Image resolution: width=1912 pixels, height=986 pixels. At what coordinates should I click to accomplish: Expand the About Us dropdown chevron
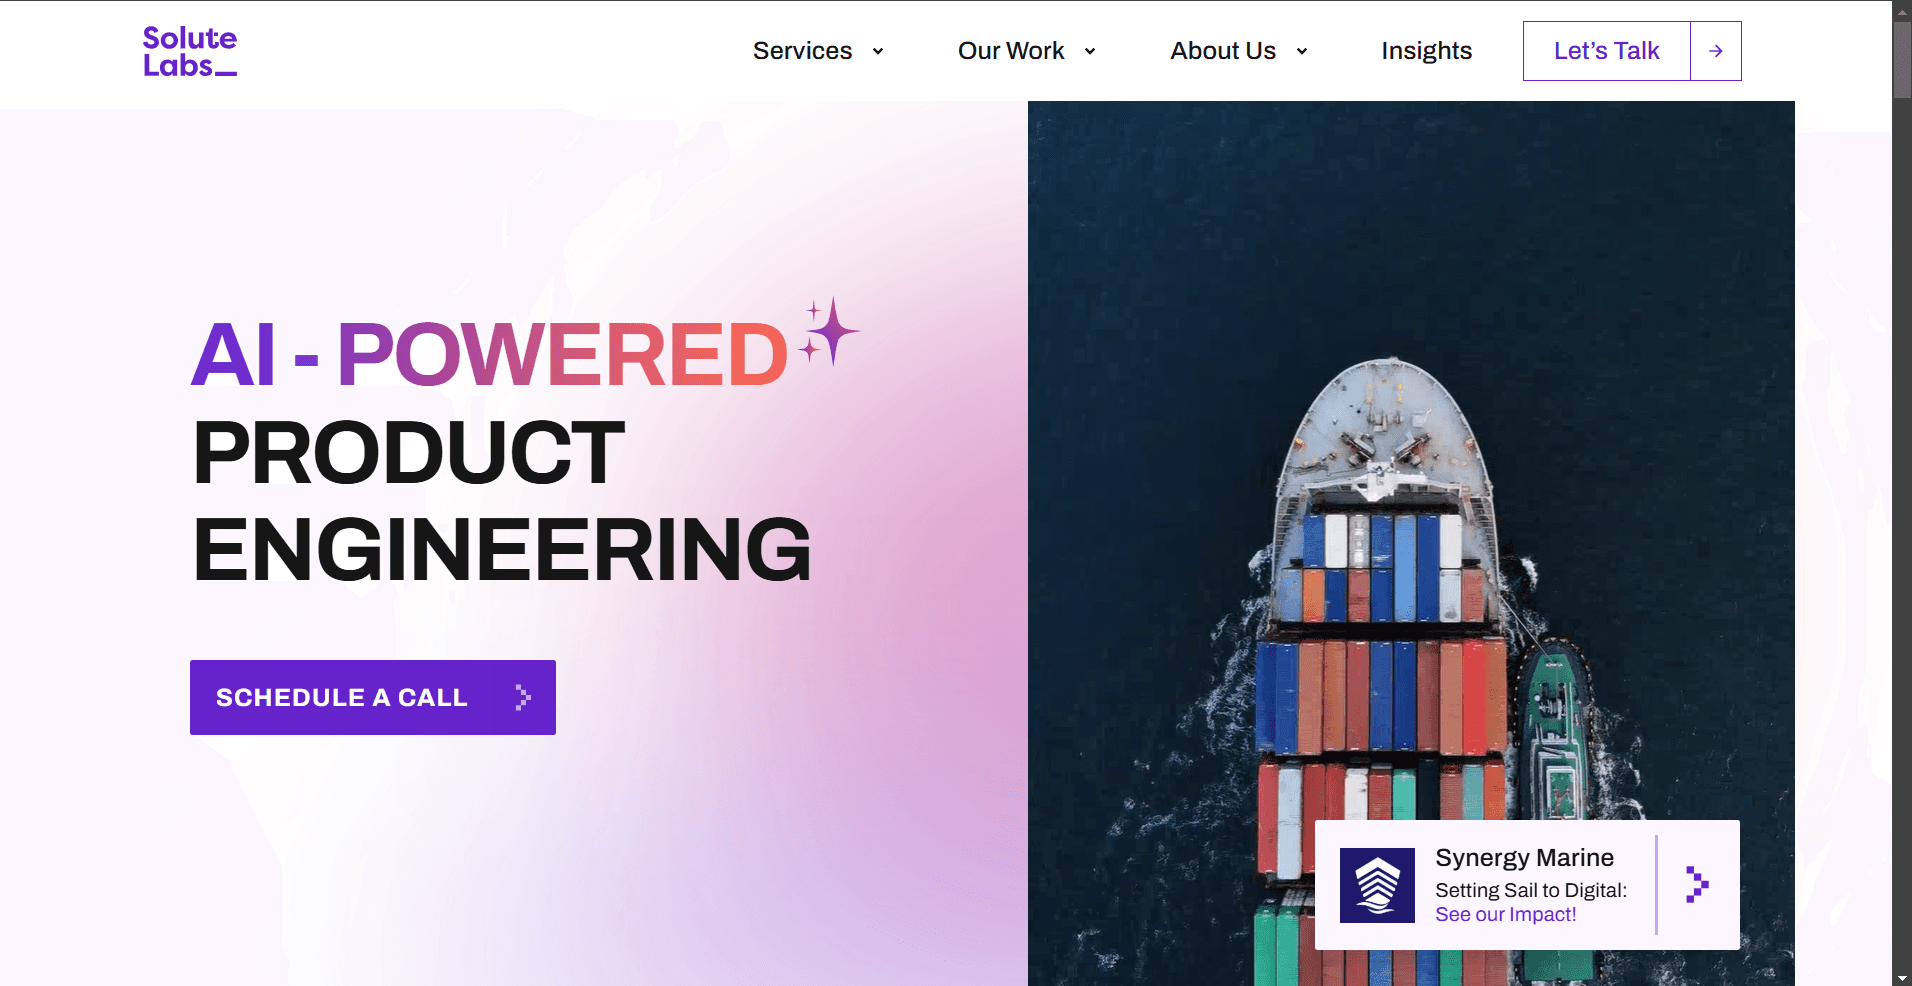click(x=1301, y=51)
